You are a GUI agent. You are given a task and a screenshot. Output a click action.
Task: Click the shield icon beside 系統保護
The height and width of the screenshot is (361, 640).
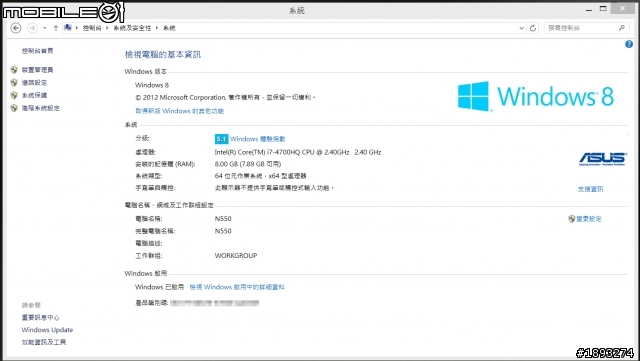(x=14, y=95)
